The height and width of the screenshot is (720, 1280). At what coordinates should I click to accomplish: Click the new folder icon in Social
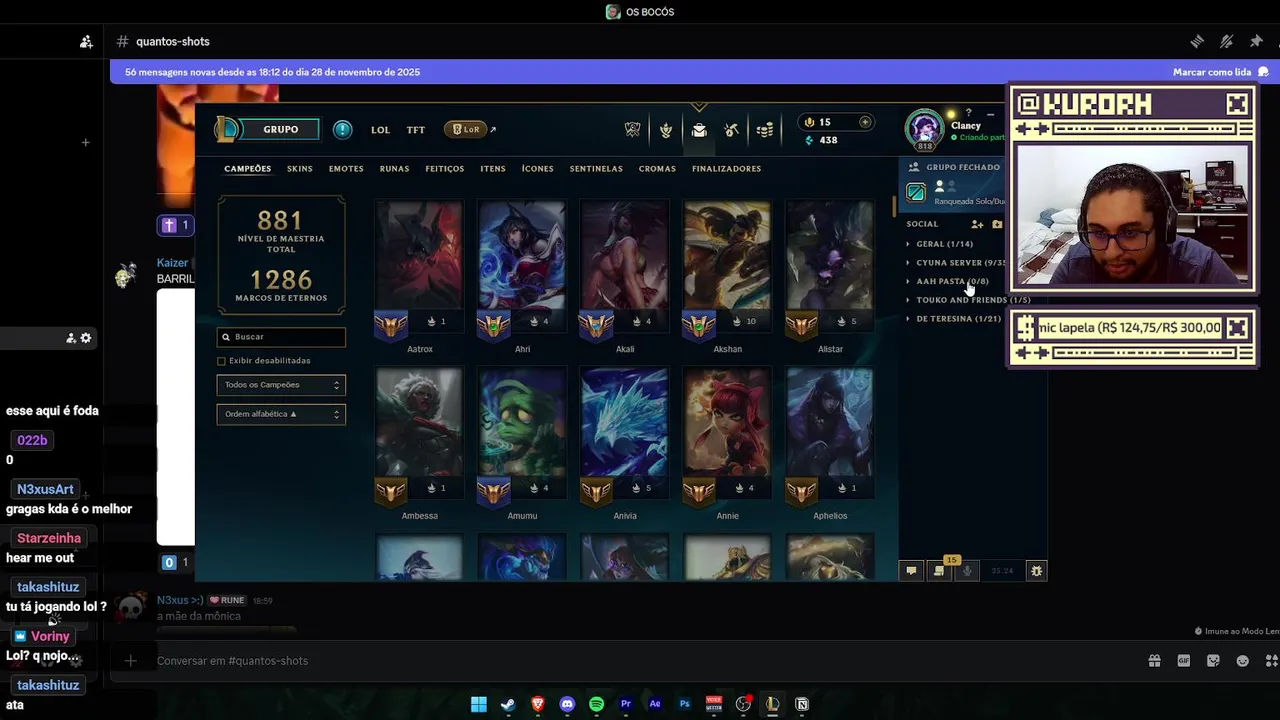pos(997,224)
